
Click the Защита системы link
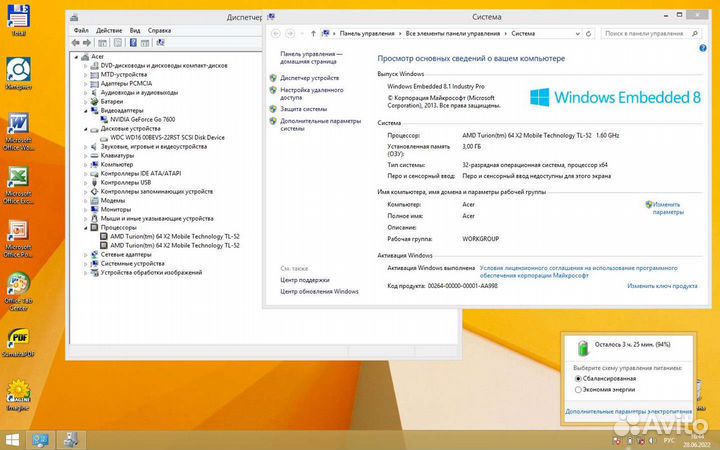point(303,109)
